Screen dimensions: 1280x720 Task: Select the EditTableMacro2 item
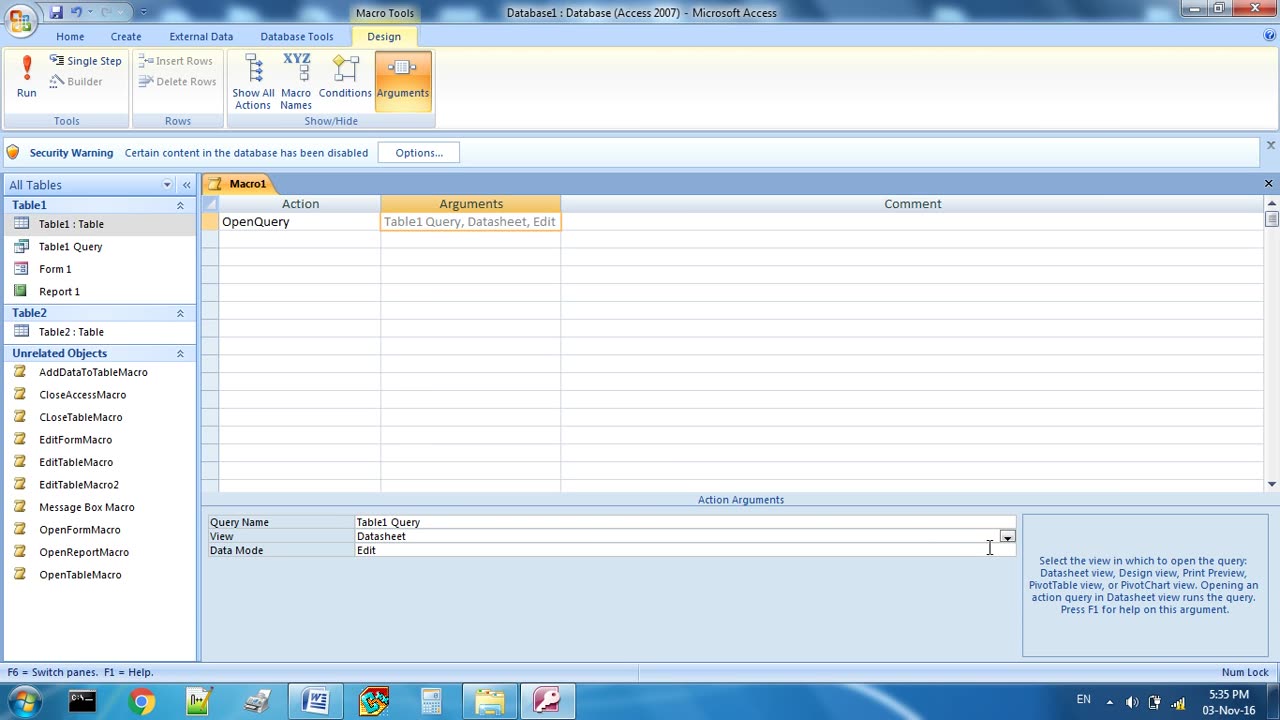coord(99,485)
